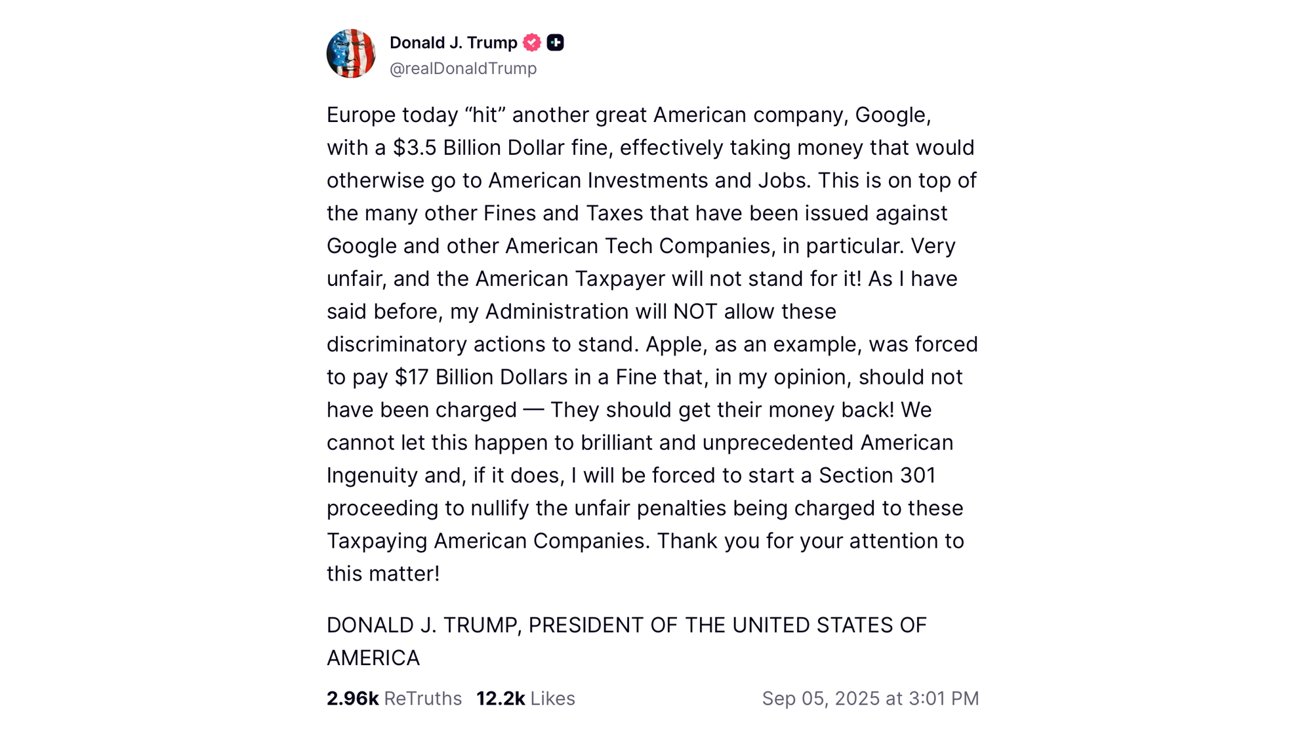1312x738 pixels.
Task: Click the word AMERICA on the last line
Action: pos(373,658)
